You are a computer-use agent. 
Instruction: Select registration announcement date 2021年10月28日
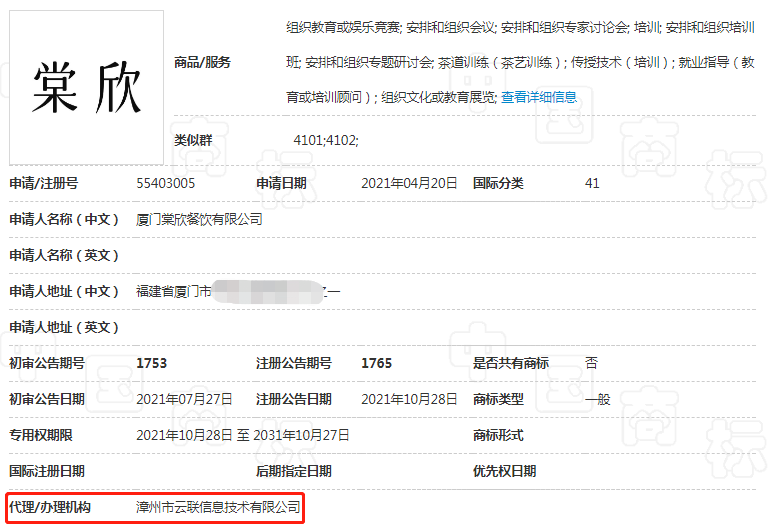coord(409,399)
